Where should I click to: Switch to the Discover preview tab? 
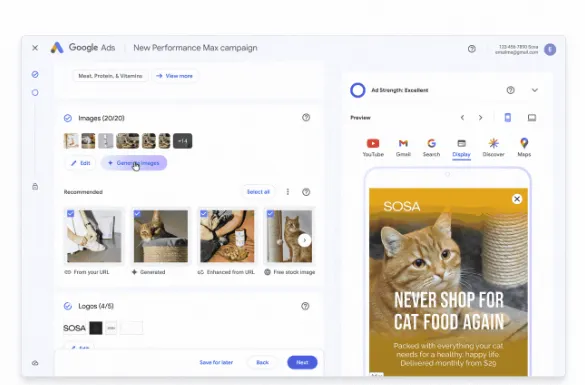[x=493, y=148]
